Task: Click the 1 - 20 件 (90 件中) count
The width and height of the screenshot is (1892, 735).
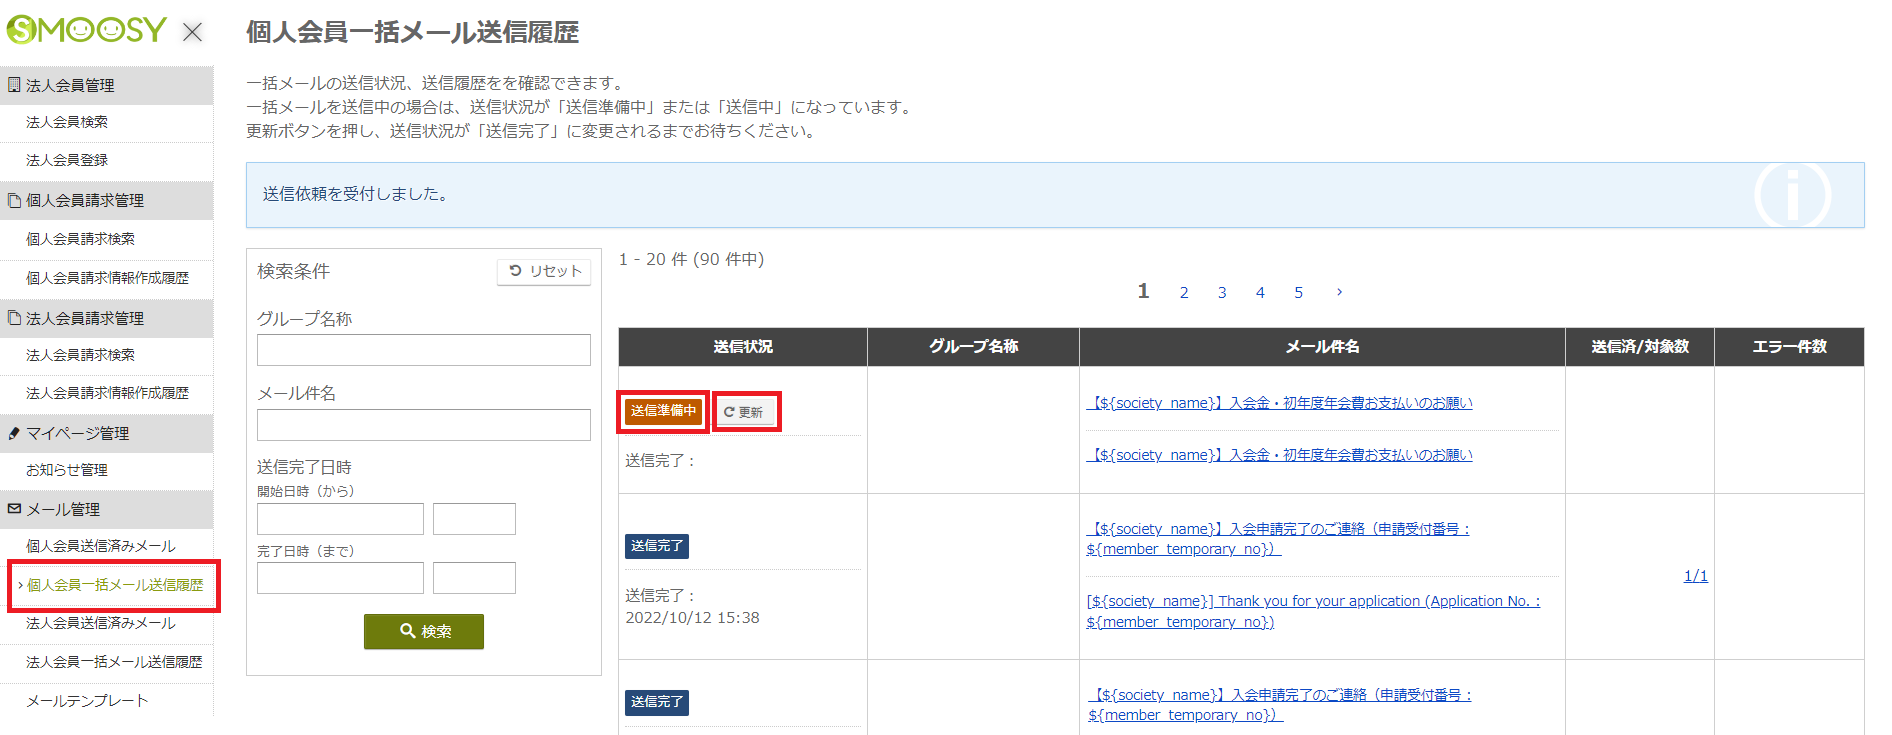Action: point(691,259)
